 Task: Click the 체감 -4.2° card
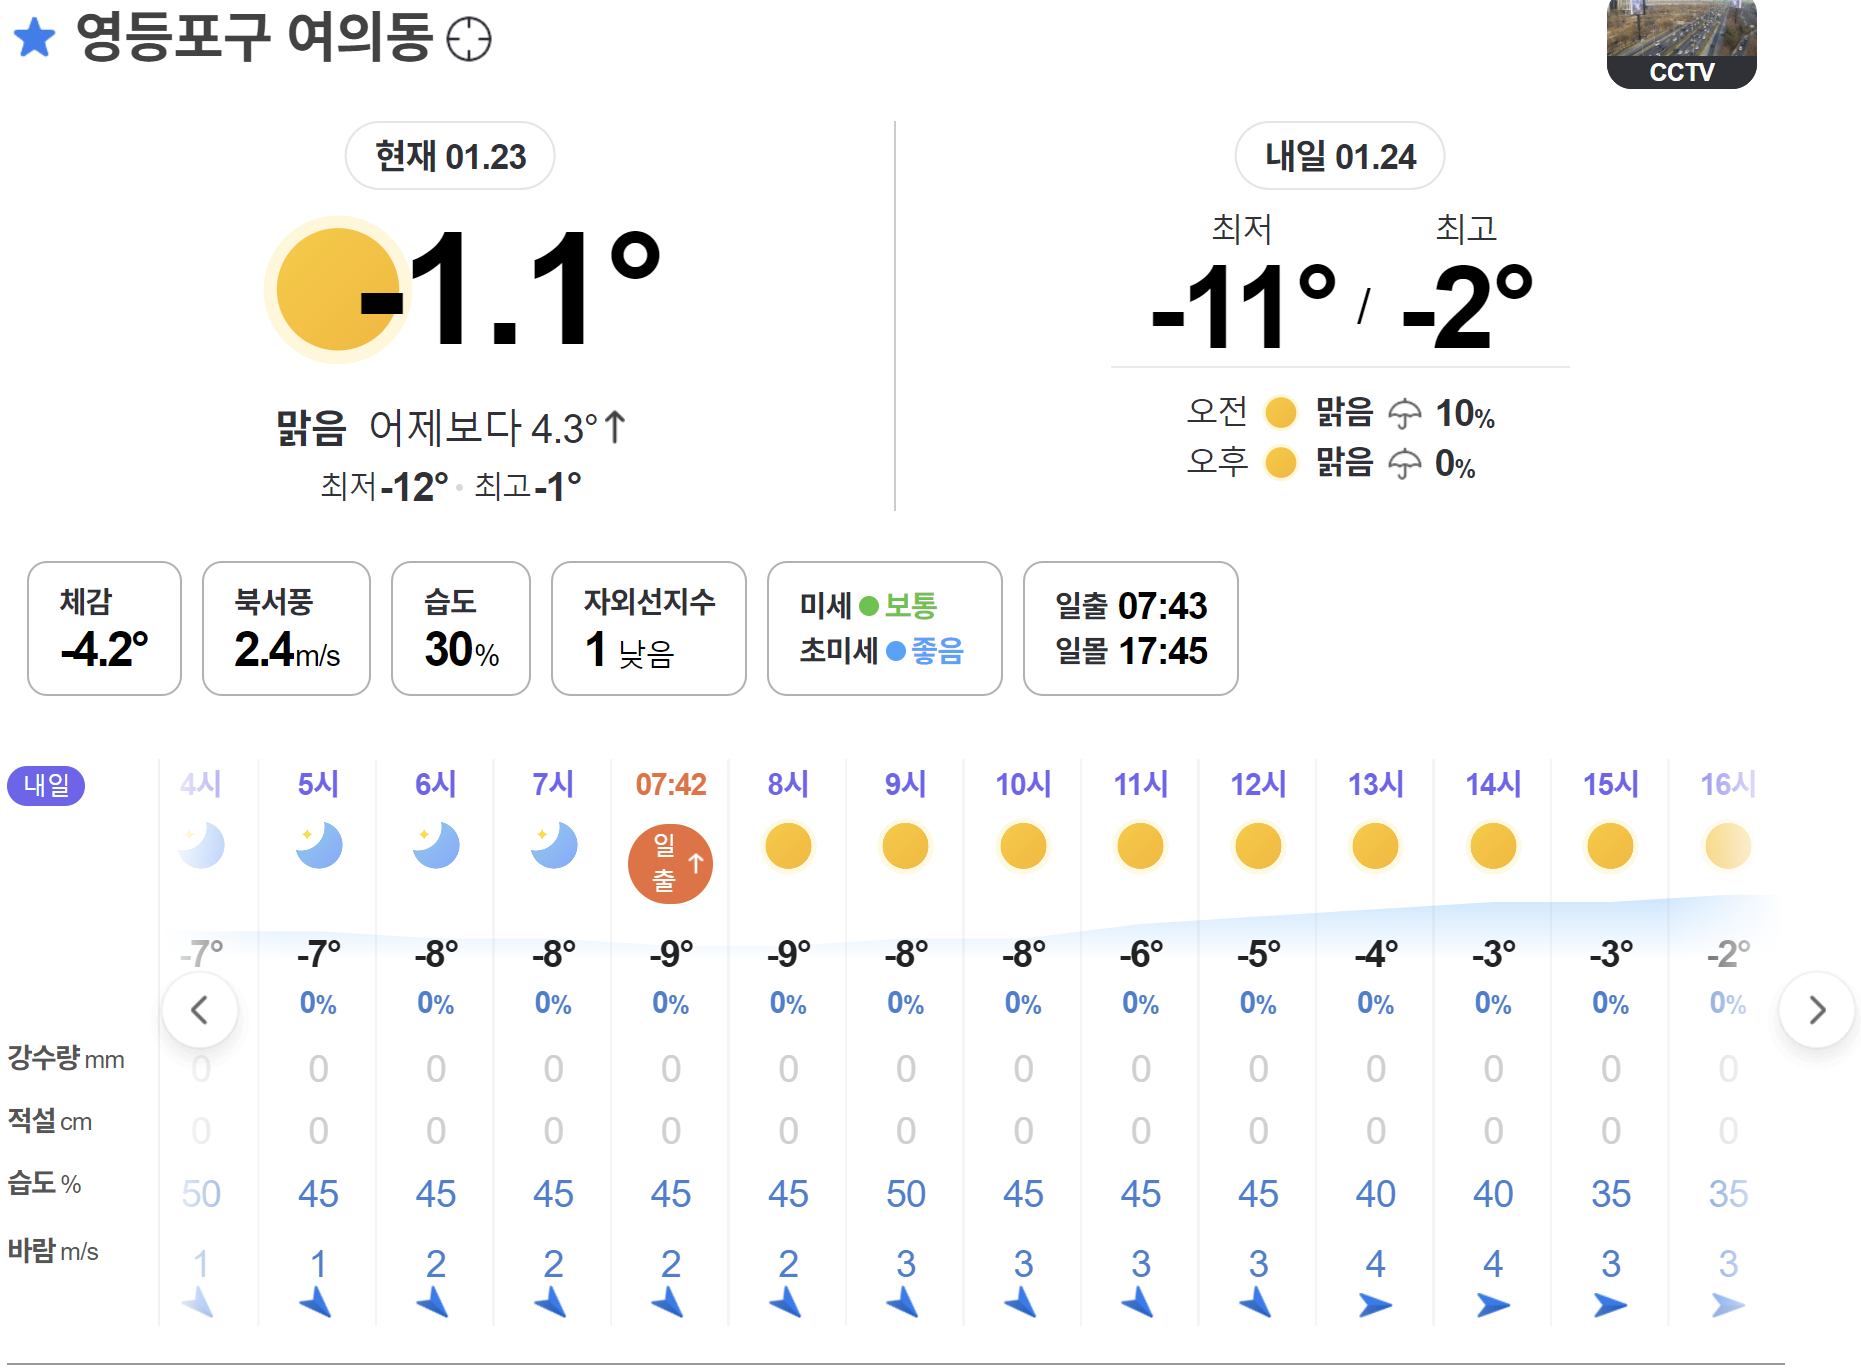point(104,628)
